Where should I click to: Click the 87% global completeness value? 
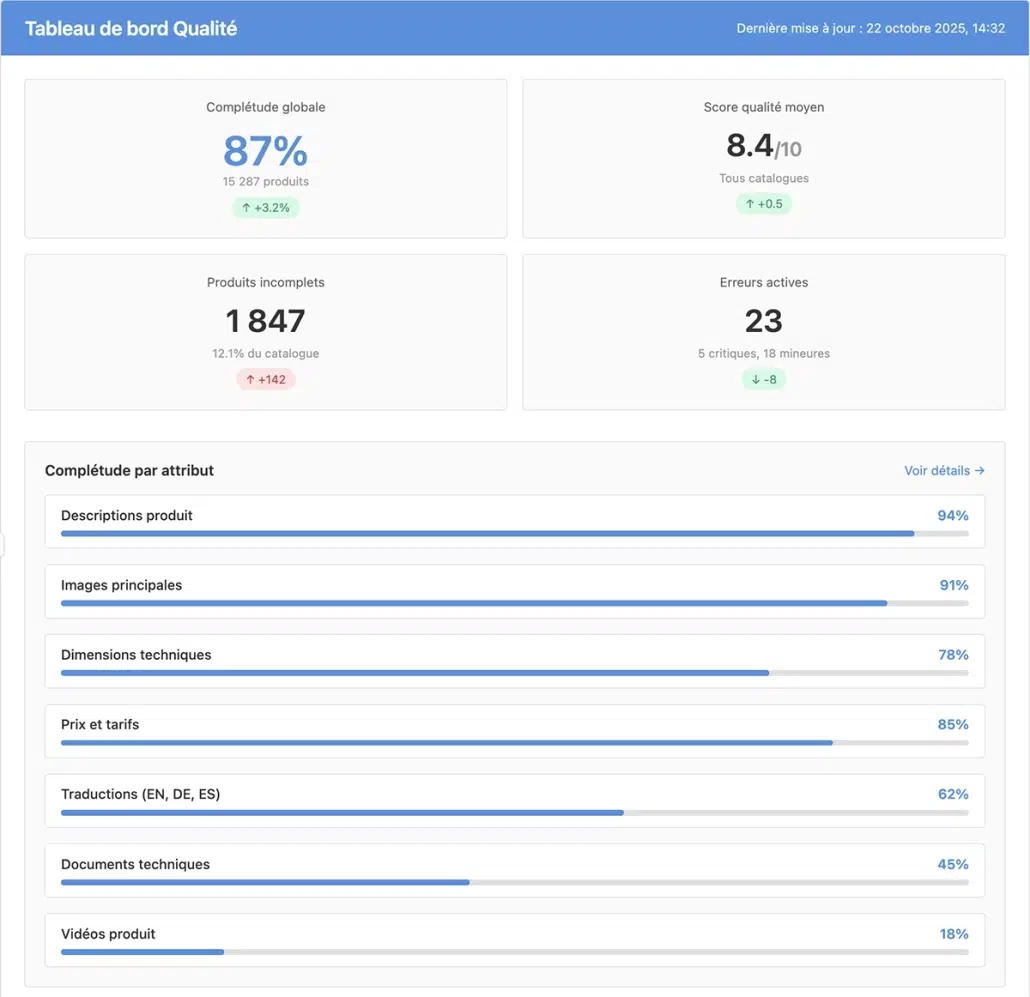pyautogui.click(x=265, y=151)
